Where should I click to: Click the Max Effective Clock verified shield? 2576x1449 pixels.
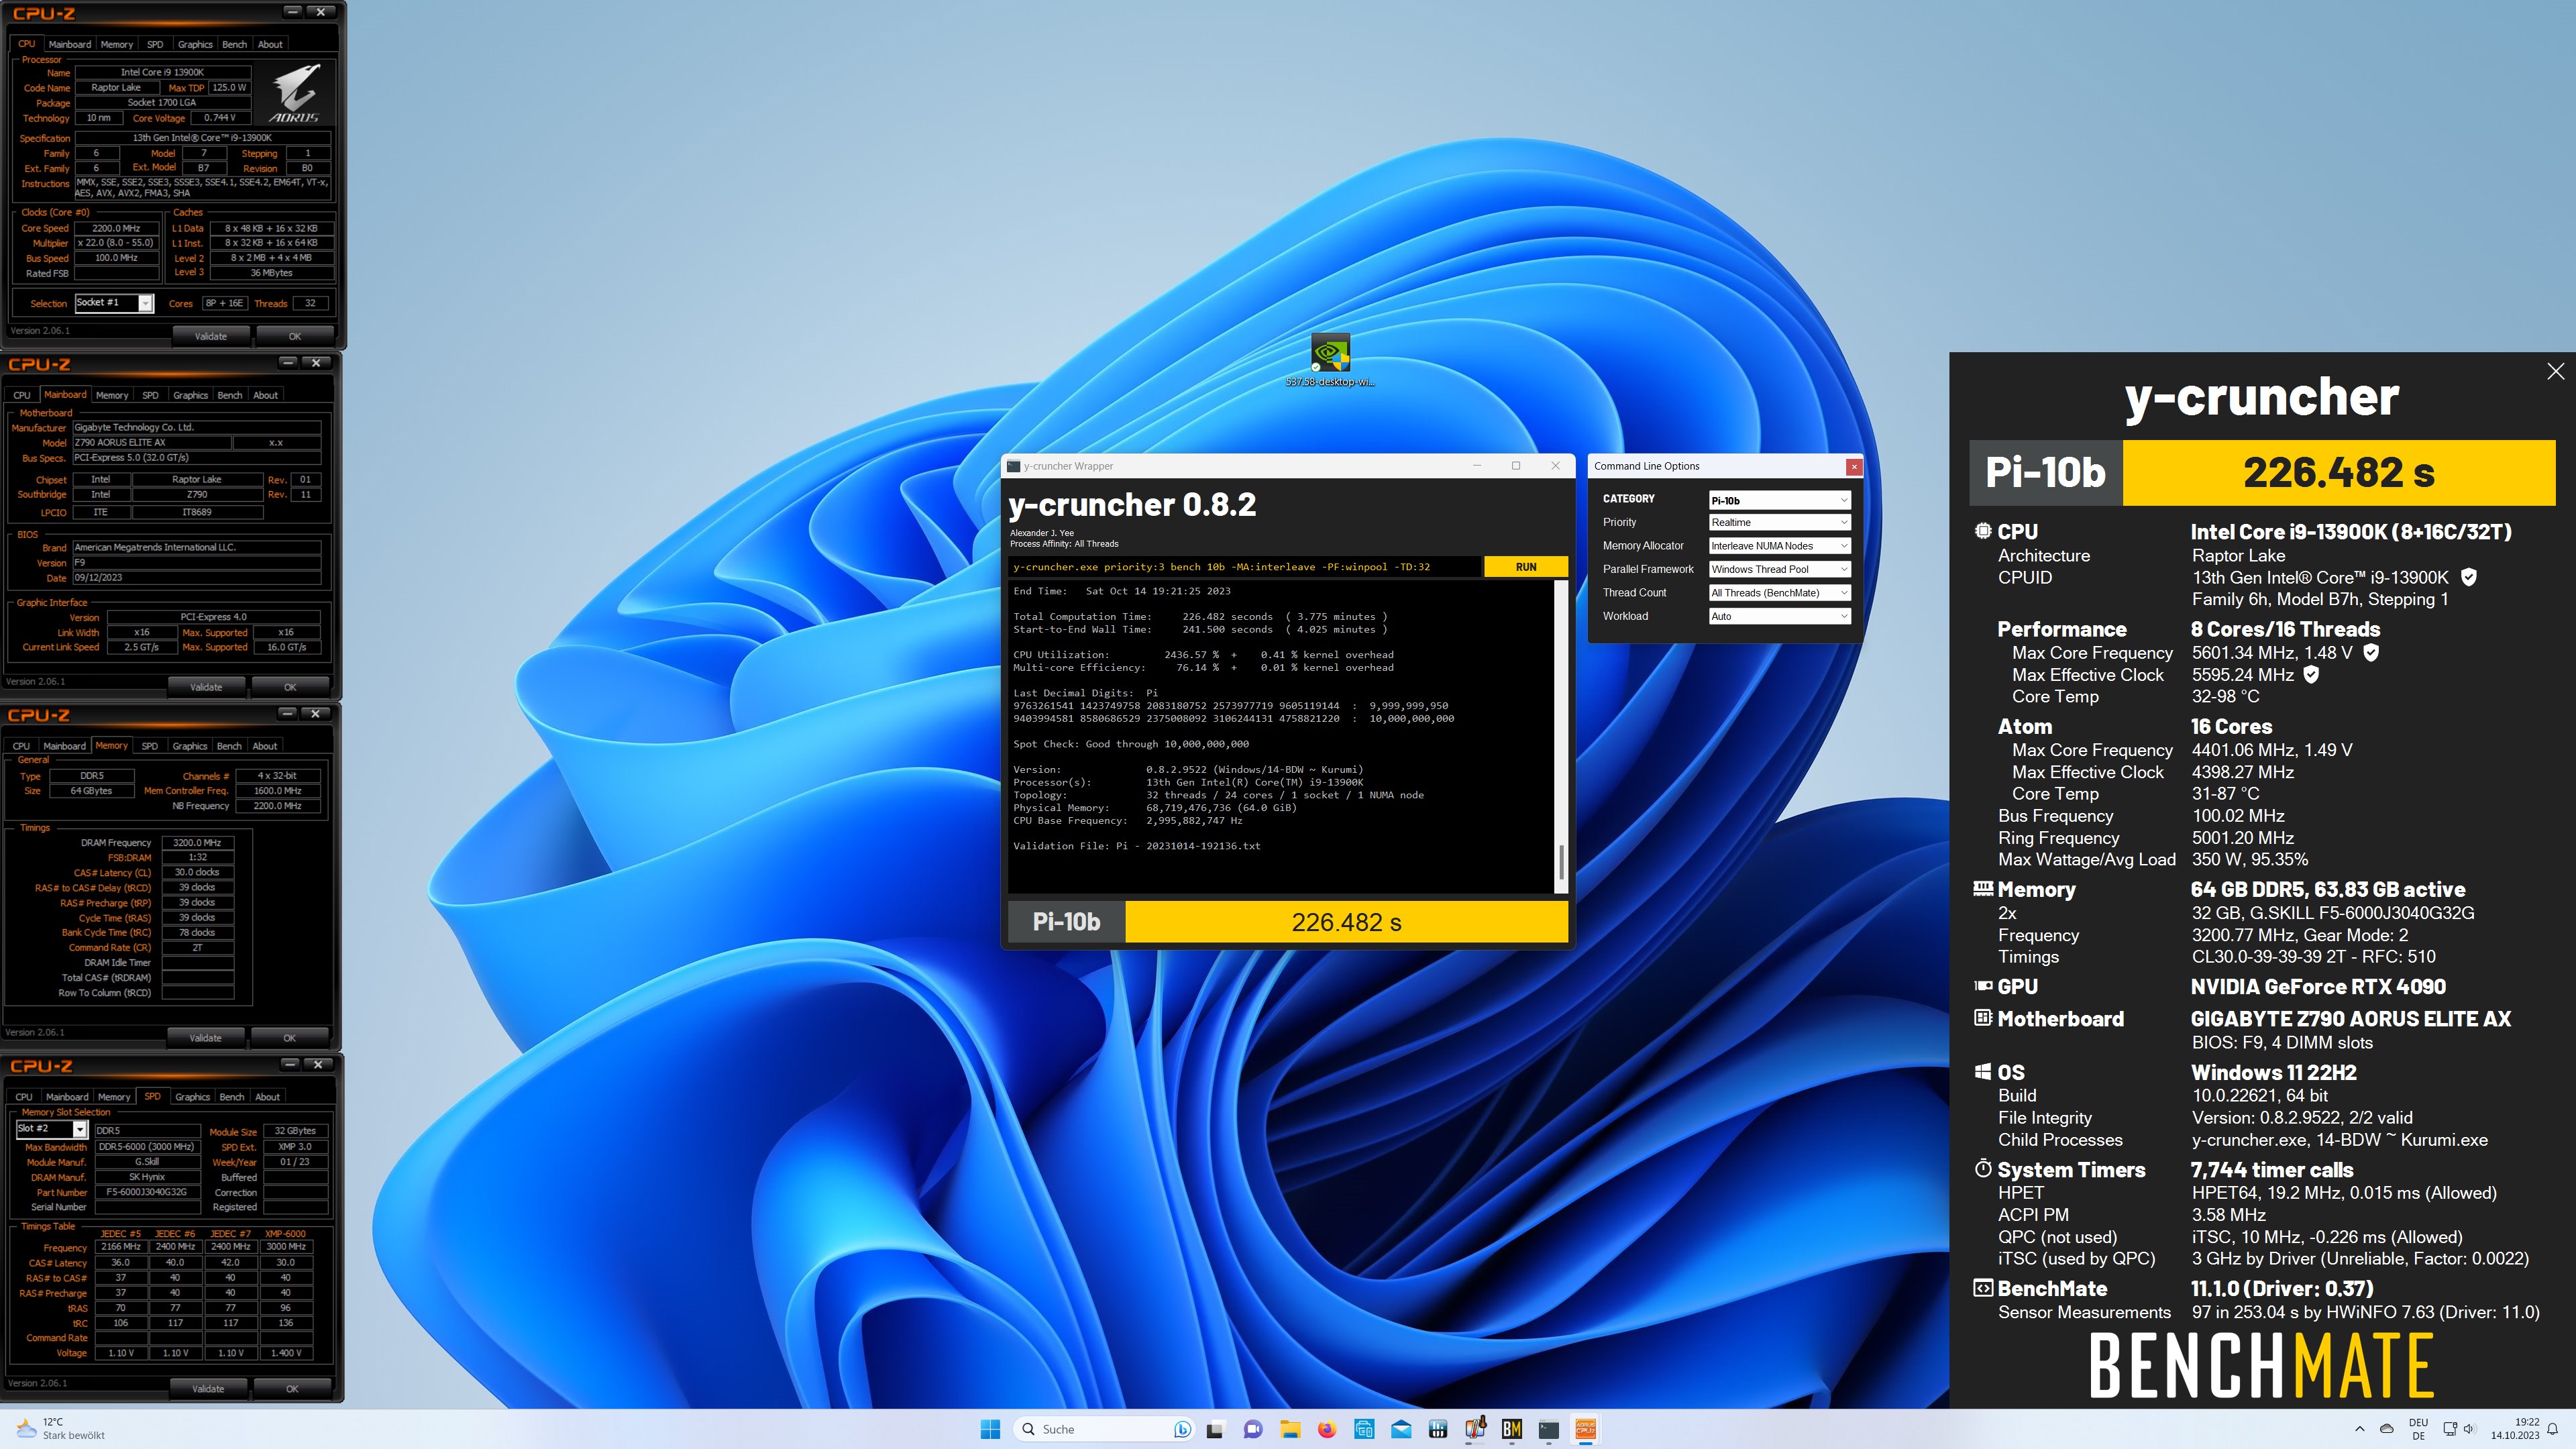tap(2311, 675)
